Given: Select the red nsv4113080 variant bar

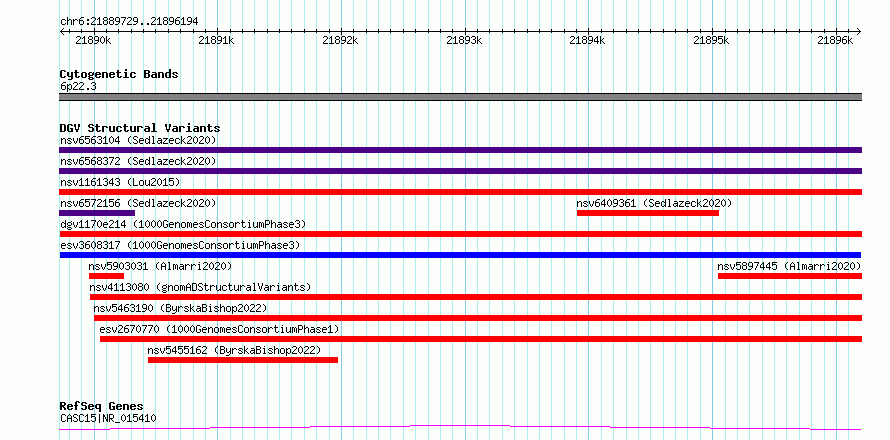Looking at the screenshot, I should pyautogui.click(x=476, y=297).
